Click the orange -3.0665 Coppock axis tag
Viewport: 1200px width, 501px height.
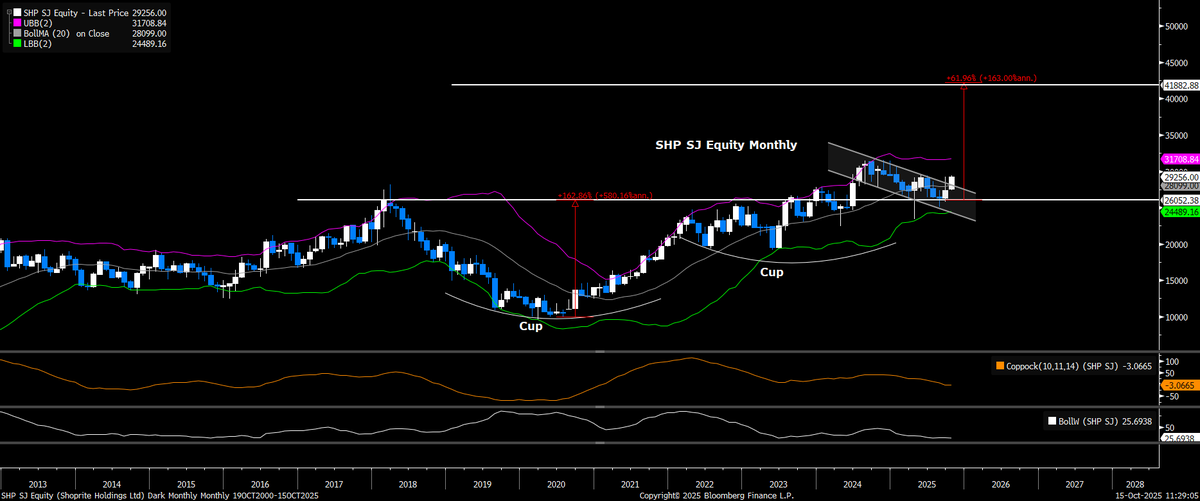click(1179, 384)
